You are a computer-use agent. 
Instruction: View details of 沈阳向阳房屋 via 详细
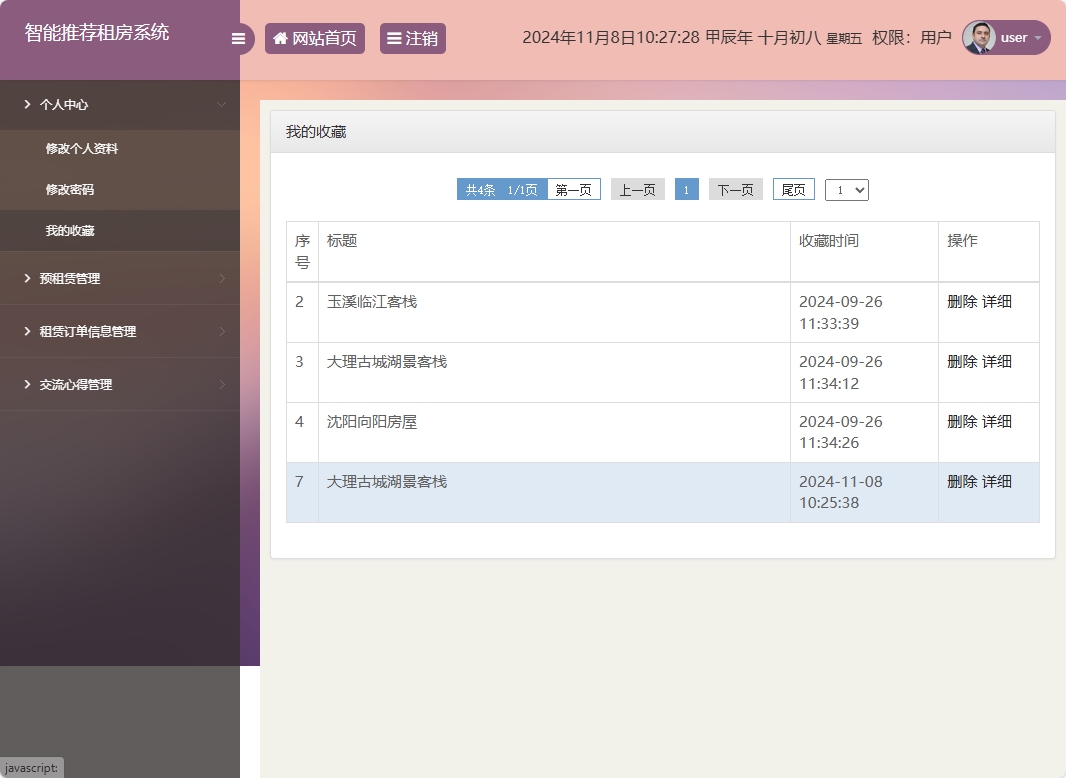1000,421
